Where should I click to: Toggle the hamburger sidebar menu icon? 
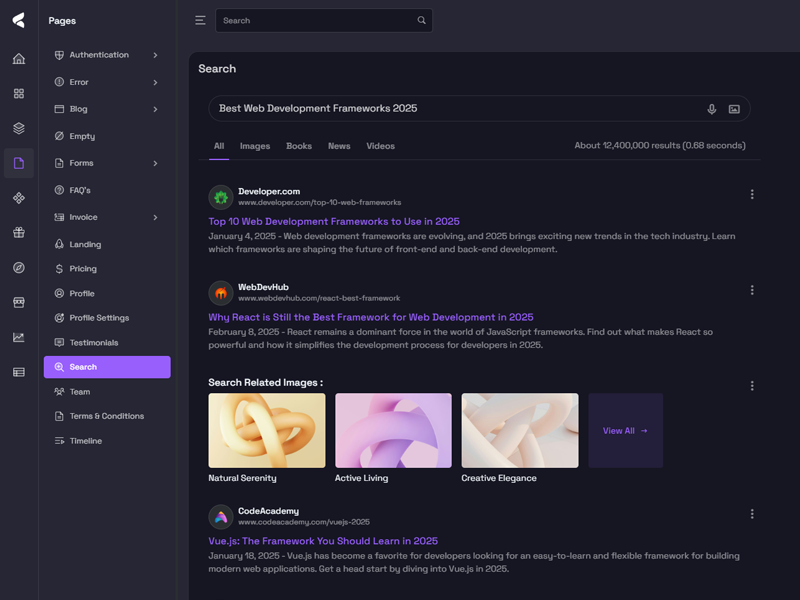[200, 20]
